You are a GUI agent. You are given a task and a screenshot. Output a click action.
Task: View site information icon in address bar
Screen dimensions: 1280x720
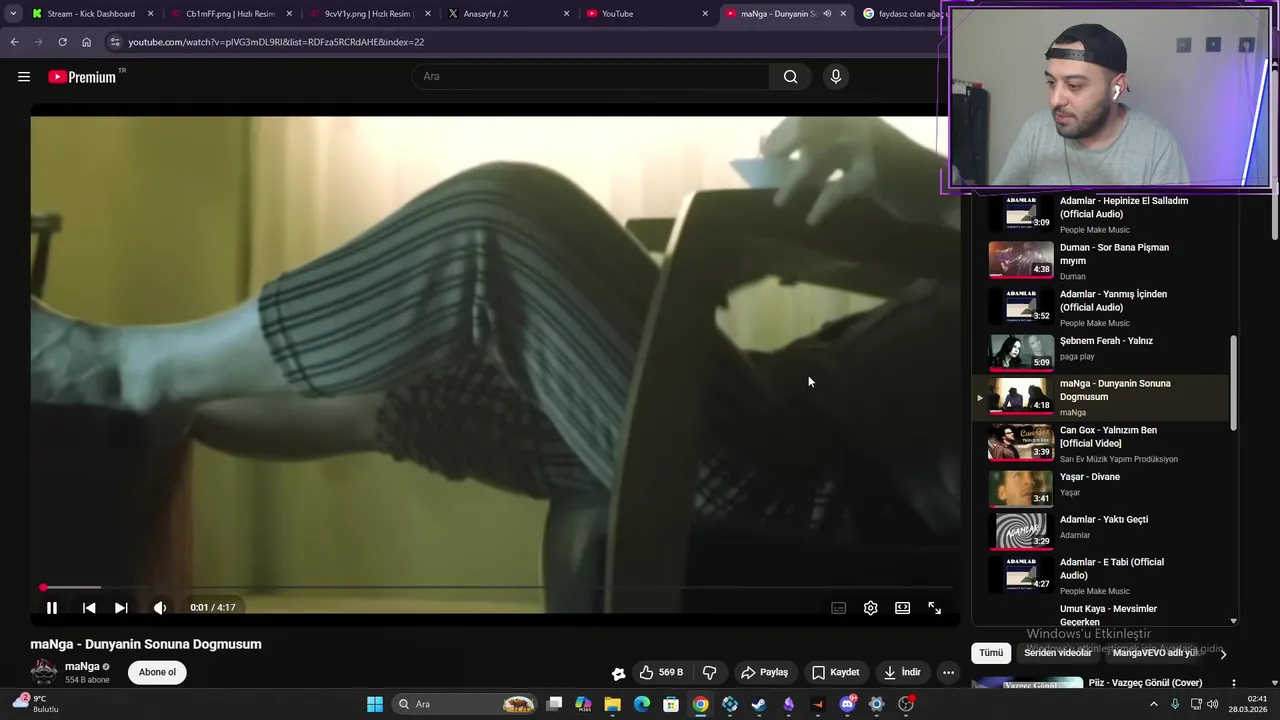pos(115,42)
